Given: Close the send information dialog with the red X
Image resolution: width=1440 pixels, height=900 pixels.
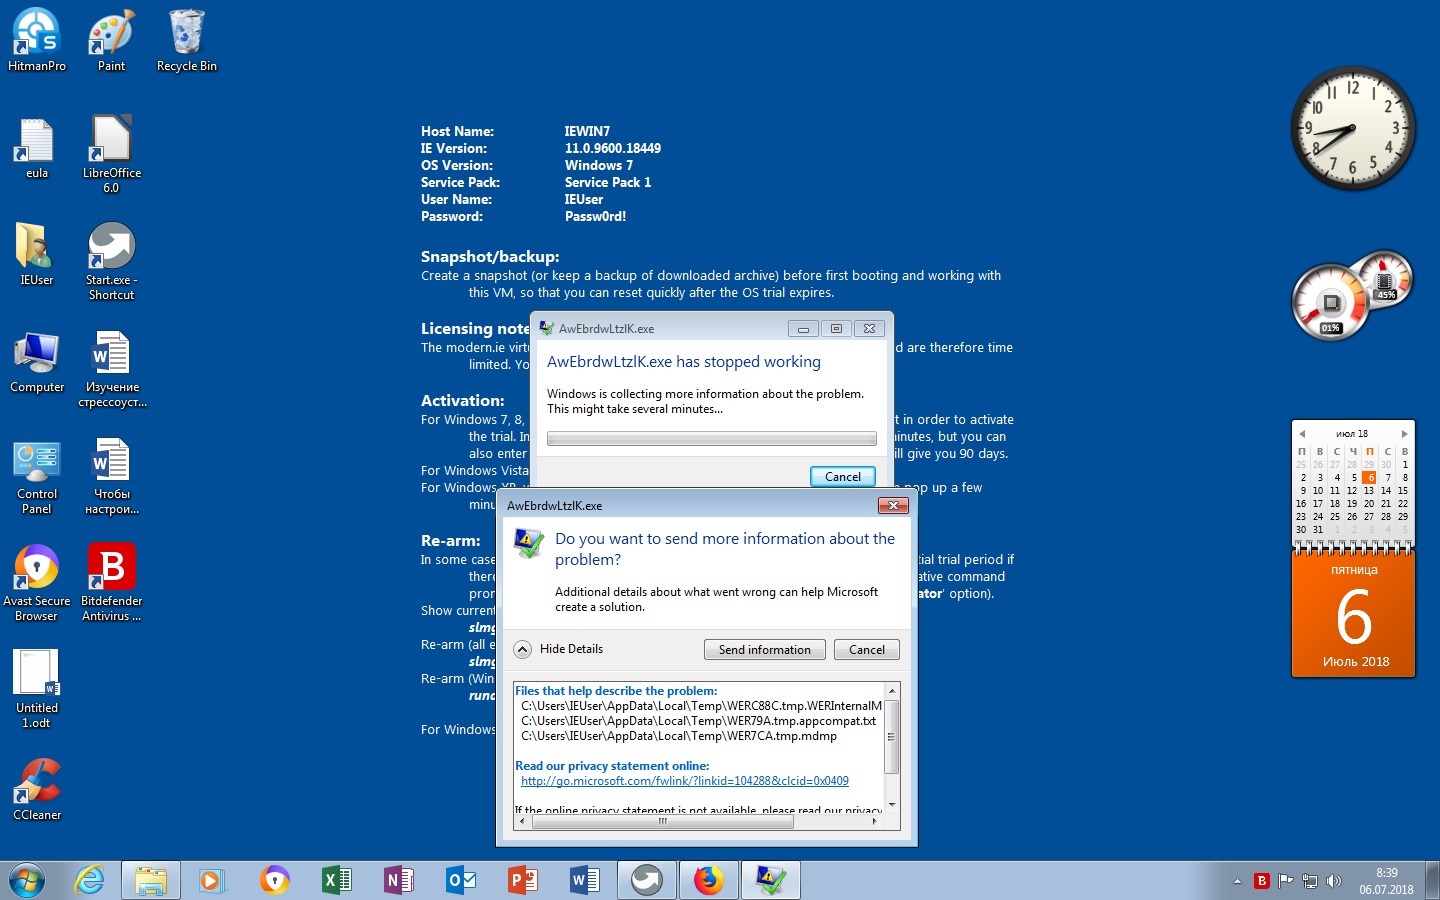Looking at the screenshot, I should coord(892,505).
